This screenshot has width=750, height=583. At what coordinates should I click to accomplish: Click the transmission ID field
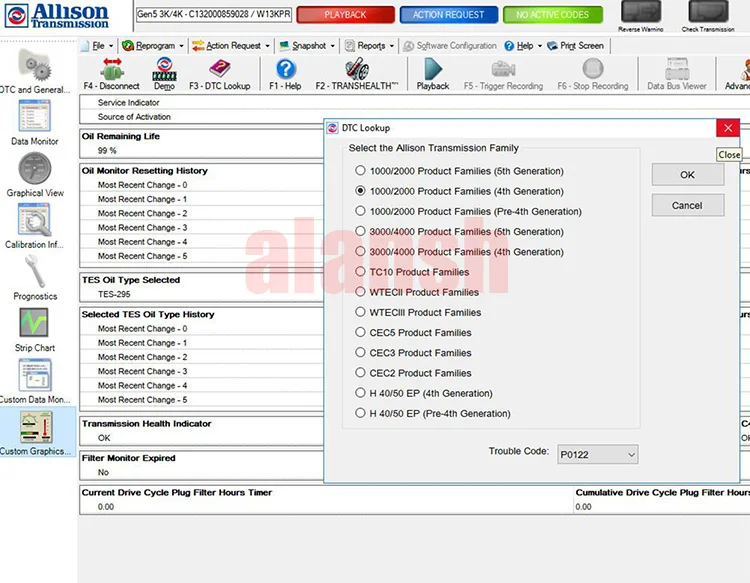click(214, 14)
